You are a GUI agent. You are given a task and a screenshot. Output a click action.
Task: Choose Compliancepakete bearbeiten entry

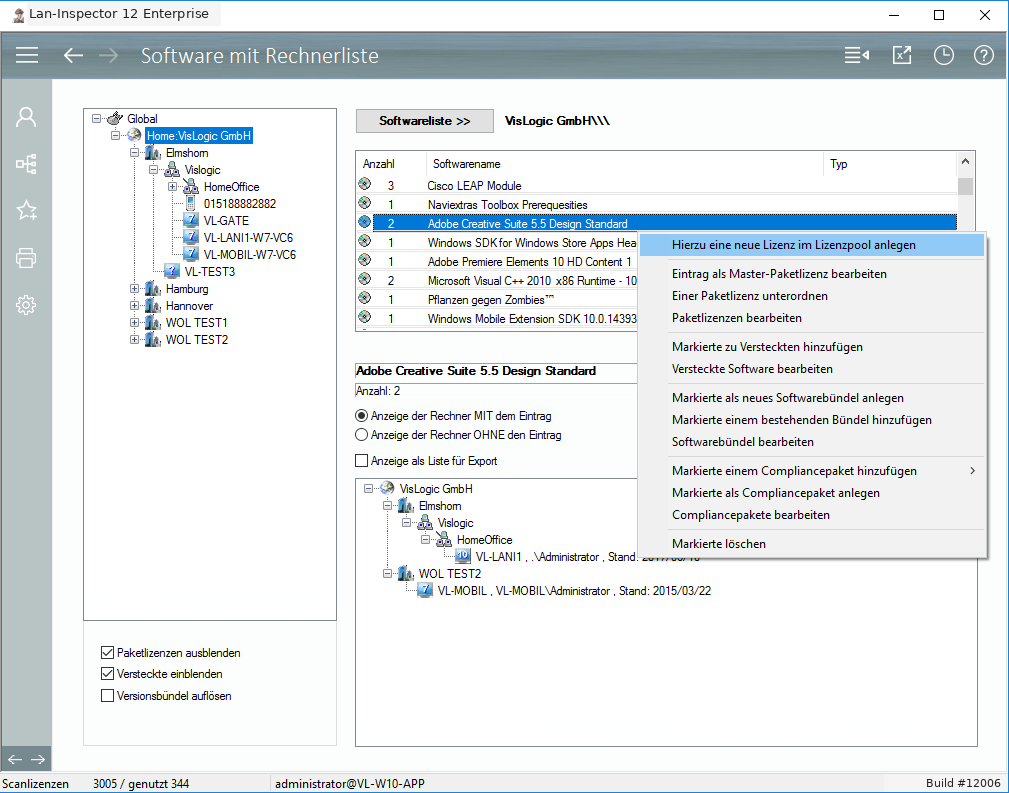click(x=812, y=515)
